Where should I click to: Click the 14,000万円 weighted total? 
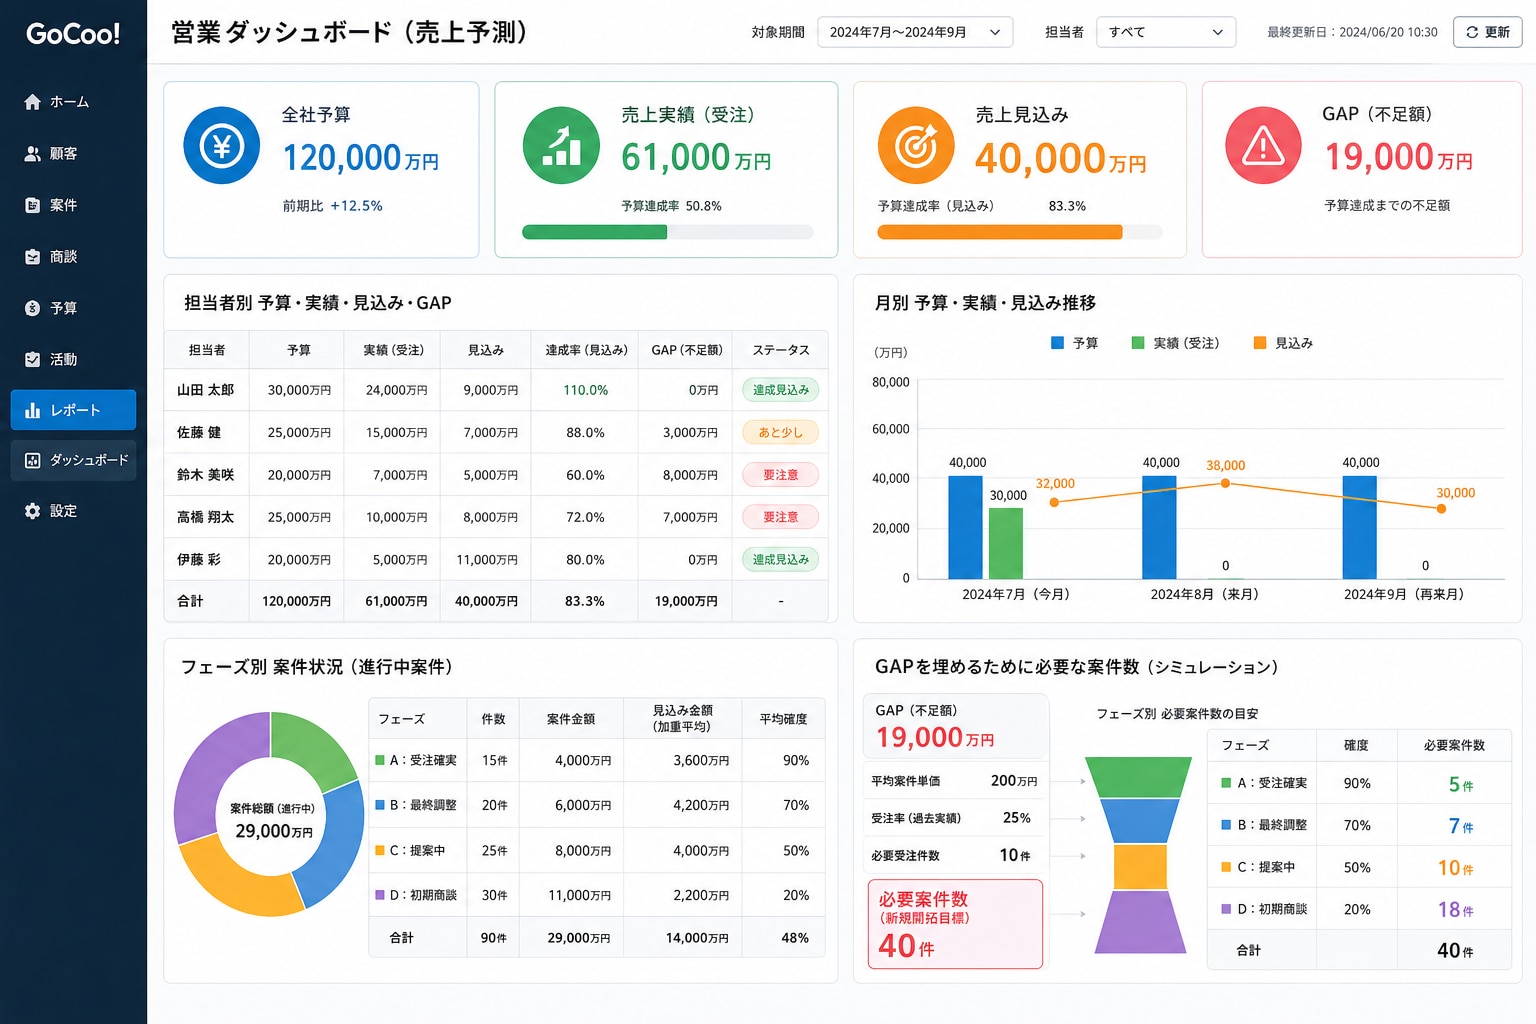coord(697,938)
